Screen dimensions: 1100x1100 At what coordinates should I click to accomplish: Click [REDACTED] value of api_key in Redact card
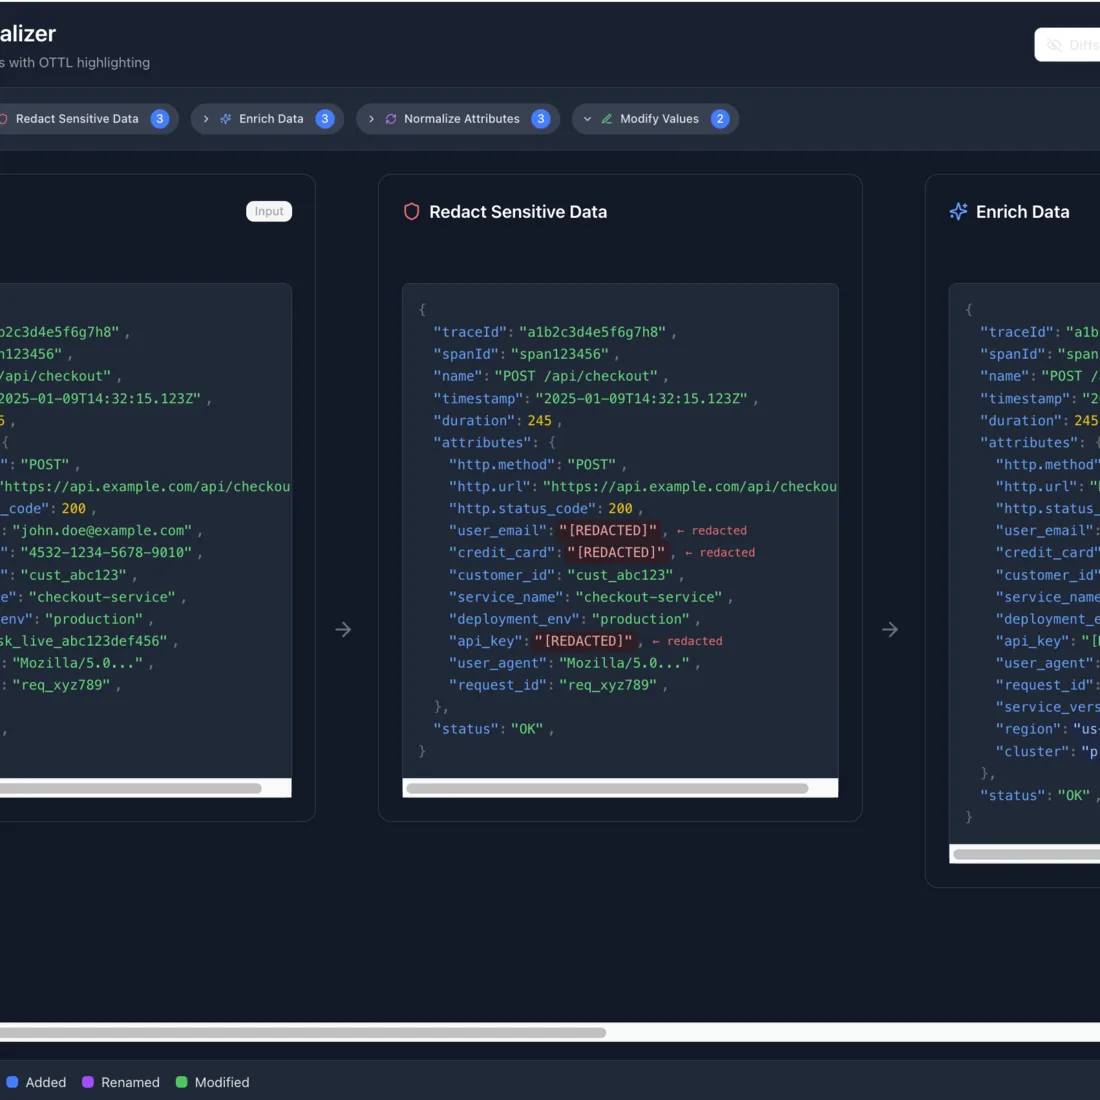click(584, 640)
